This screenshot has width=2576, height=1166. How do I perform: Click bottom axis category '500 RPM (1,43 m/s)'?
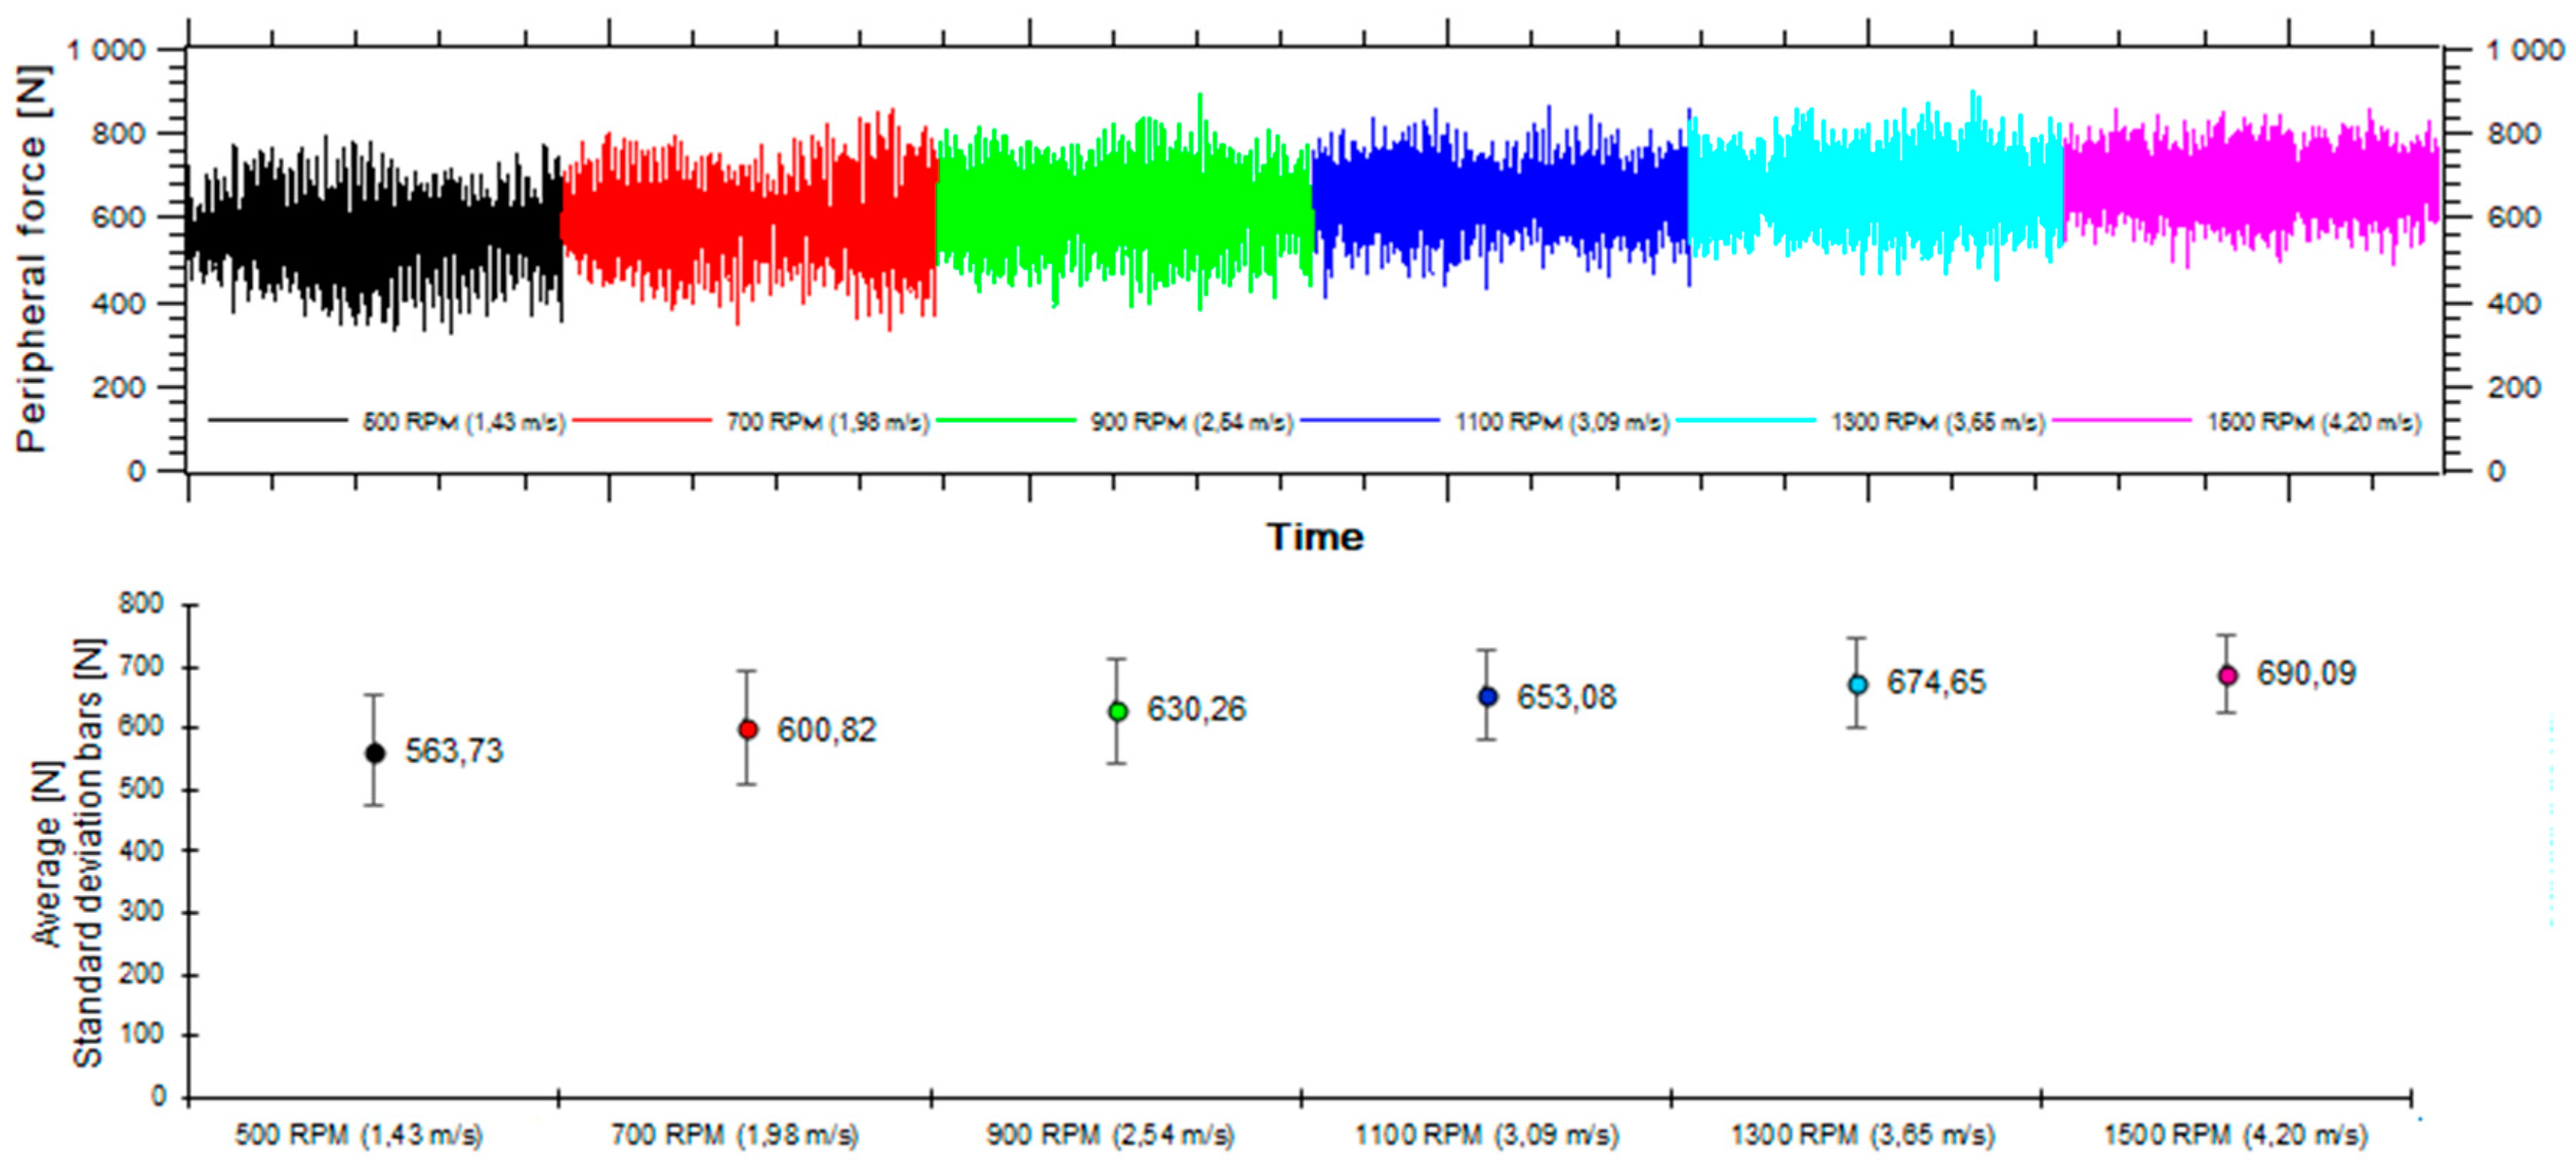pyautogui.click(x=359, y=1135)
